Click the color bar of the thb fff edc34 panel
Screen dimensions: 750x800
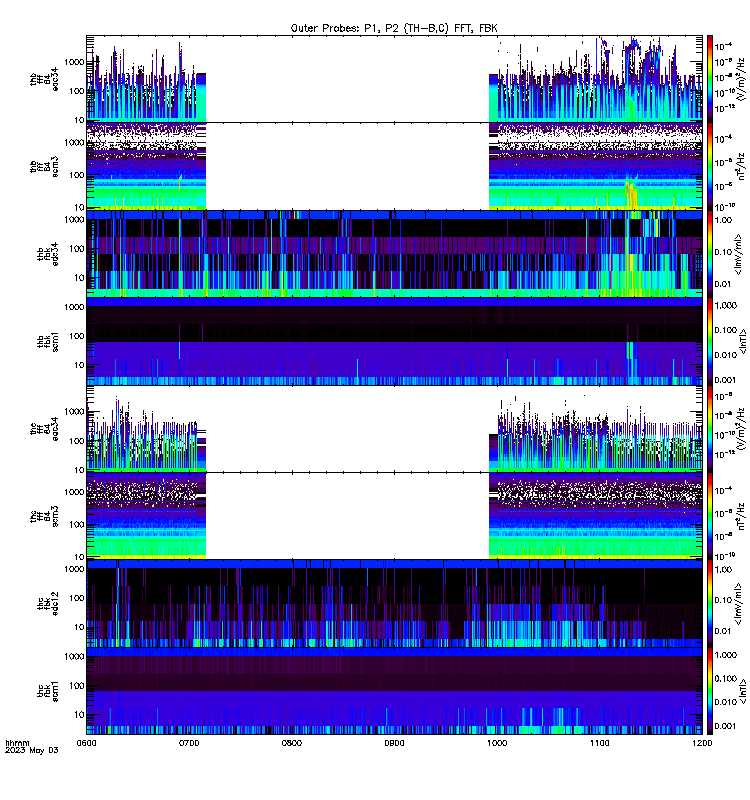[709, 79]
